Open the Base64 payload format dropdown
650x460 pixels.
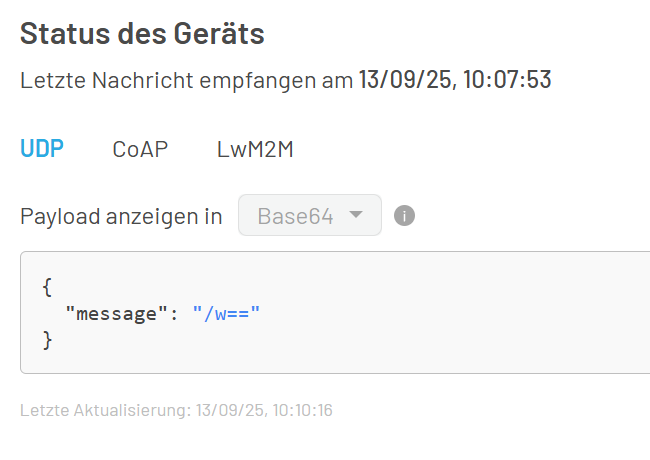[x=310, y=215]
